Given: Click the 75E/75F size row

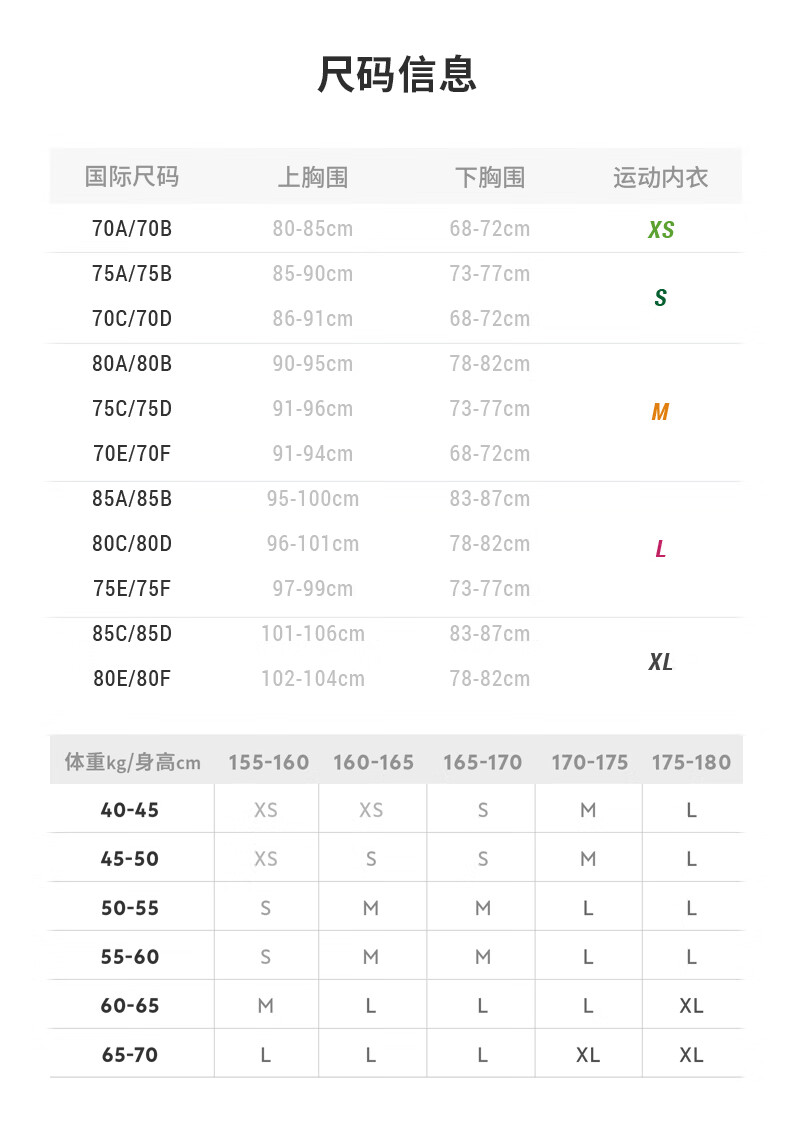Looking at the screenshot, I should [x=395, y=589].
